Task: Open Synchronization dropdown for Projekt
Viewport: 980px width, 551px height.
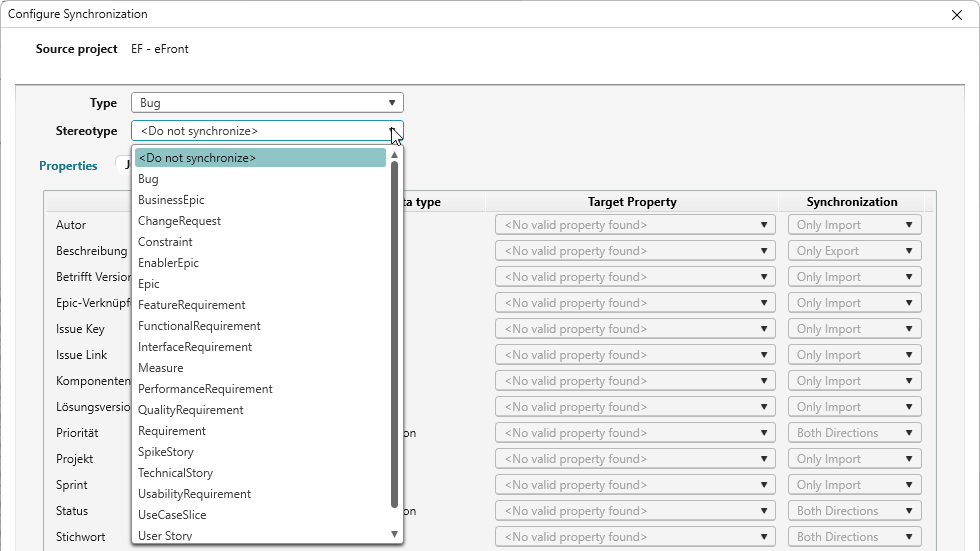Action: pos(854,459)
